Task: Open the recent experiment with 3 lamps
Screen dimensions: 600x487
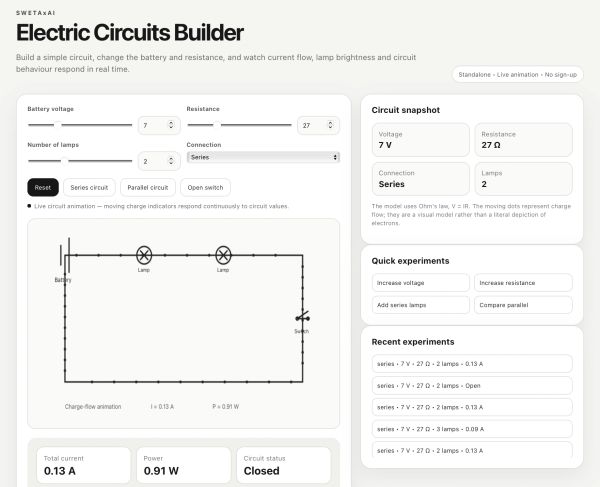Action: click(x=472, y=429)
